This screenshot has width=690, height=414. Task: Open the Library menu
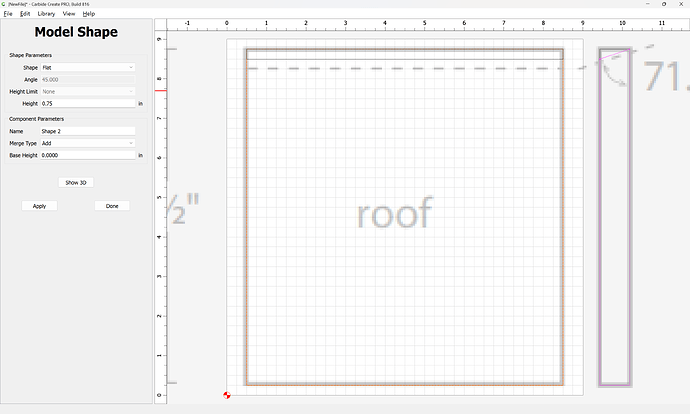(46, 14)
